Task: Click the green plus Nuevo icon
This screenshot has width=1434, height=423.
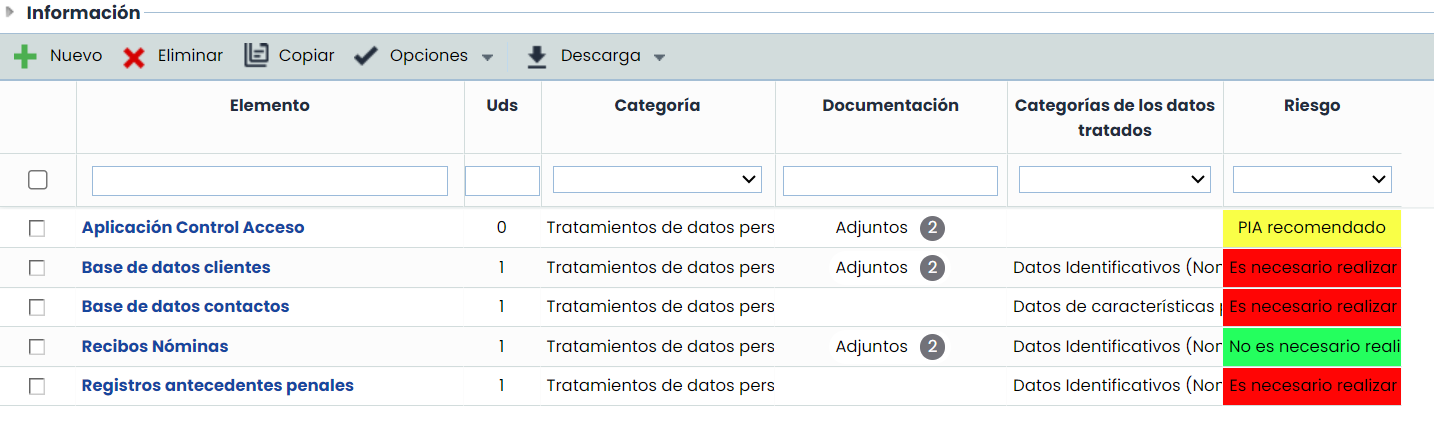Action: pyautogui.click(x=25, y=57)
